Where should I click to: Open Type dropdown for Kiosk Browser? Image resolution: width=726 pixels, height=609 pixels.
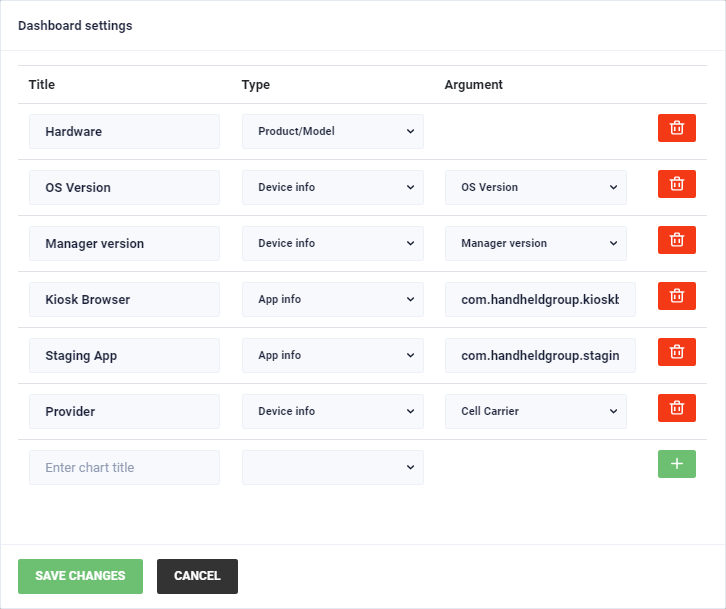[x=332, y=299]
